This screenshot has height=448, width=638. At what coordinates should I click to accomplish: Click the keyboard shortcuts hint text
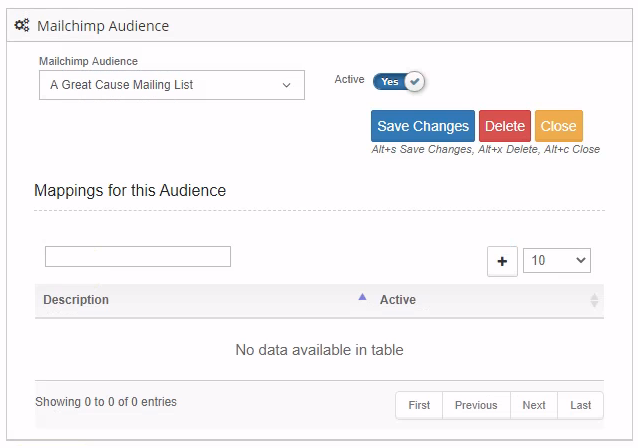[x=485, y=149]
